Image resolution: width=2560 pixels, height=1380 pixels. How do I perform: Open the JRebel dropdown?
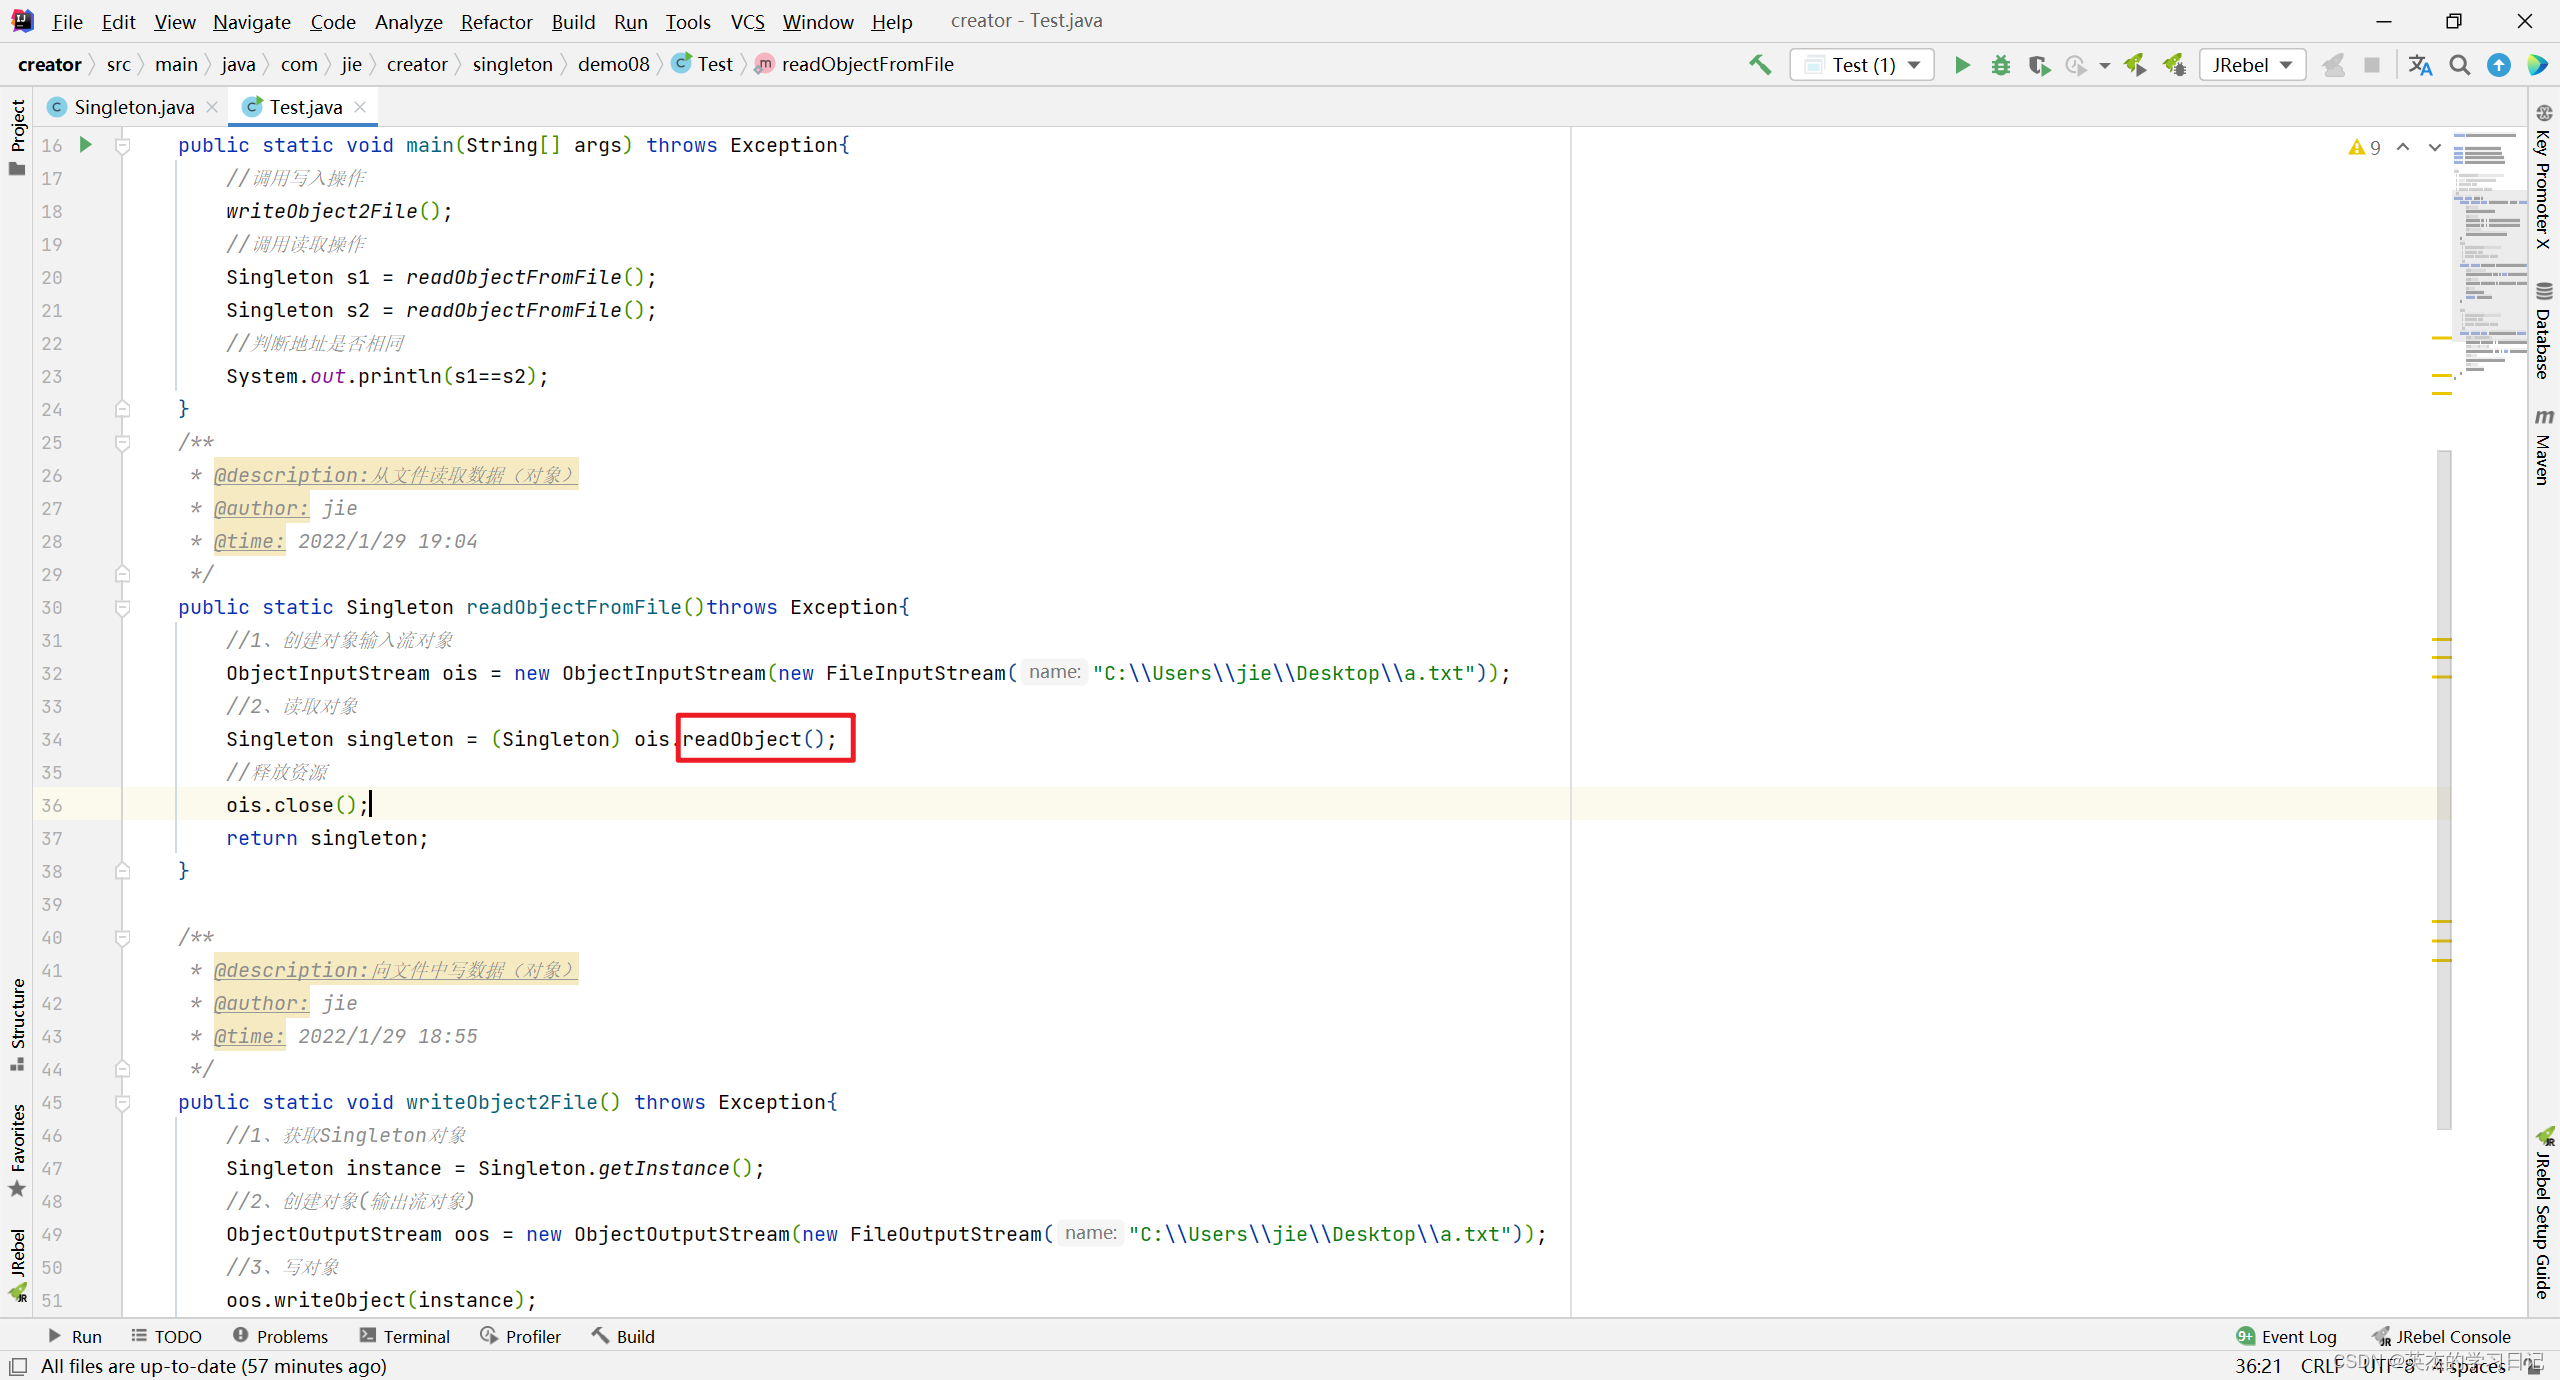pyautogui.click(x=2252, y=65)
